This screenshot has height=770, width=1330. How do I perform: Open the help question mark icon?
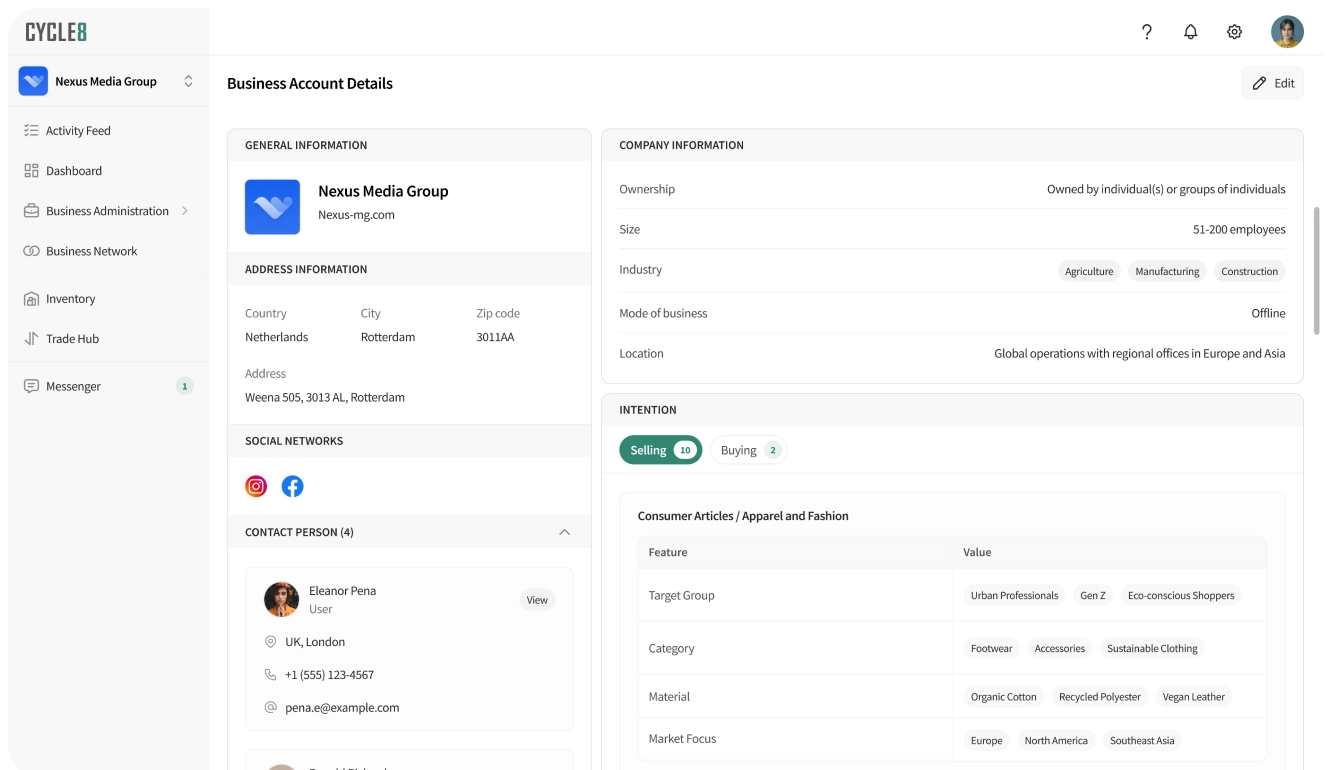pos(1147,32)
